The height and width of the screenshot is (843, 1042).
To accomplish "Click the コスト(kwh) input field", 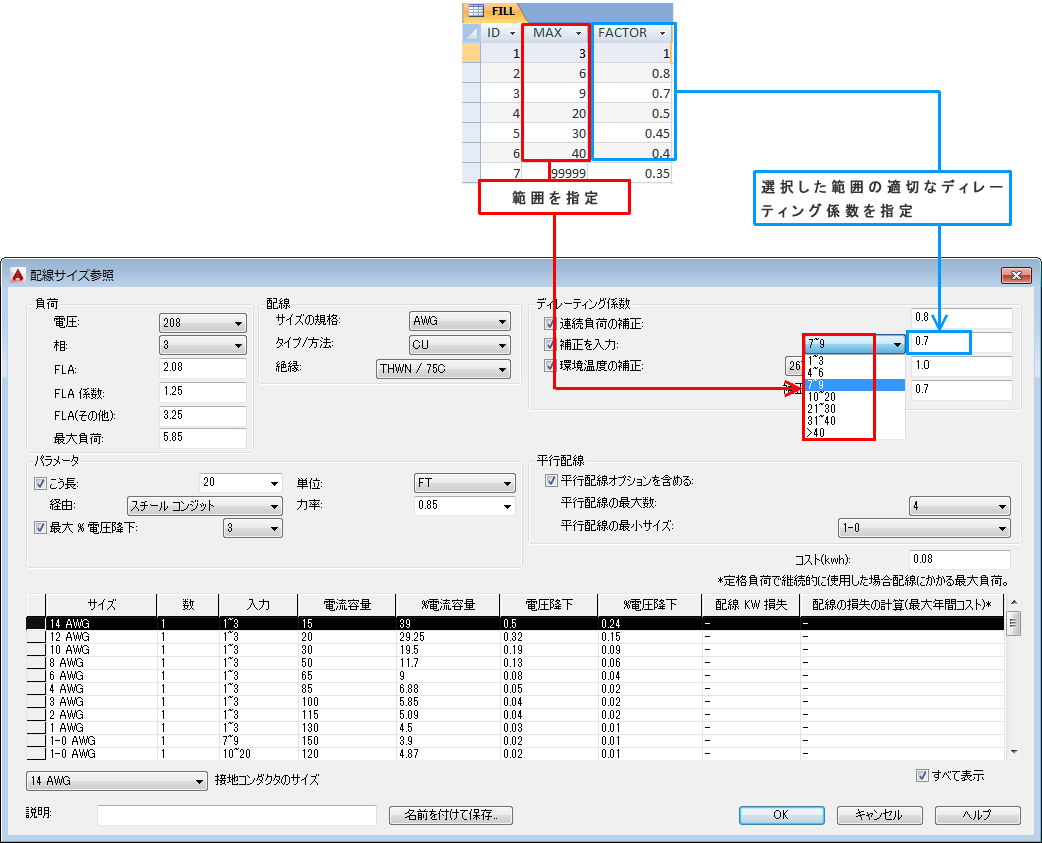I will tap(960, 559).
